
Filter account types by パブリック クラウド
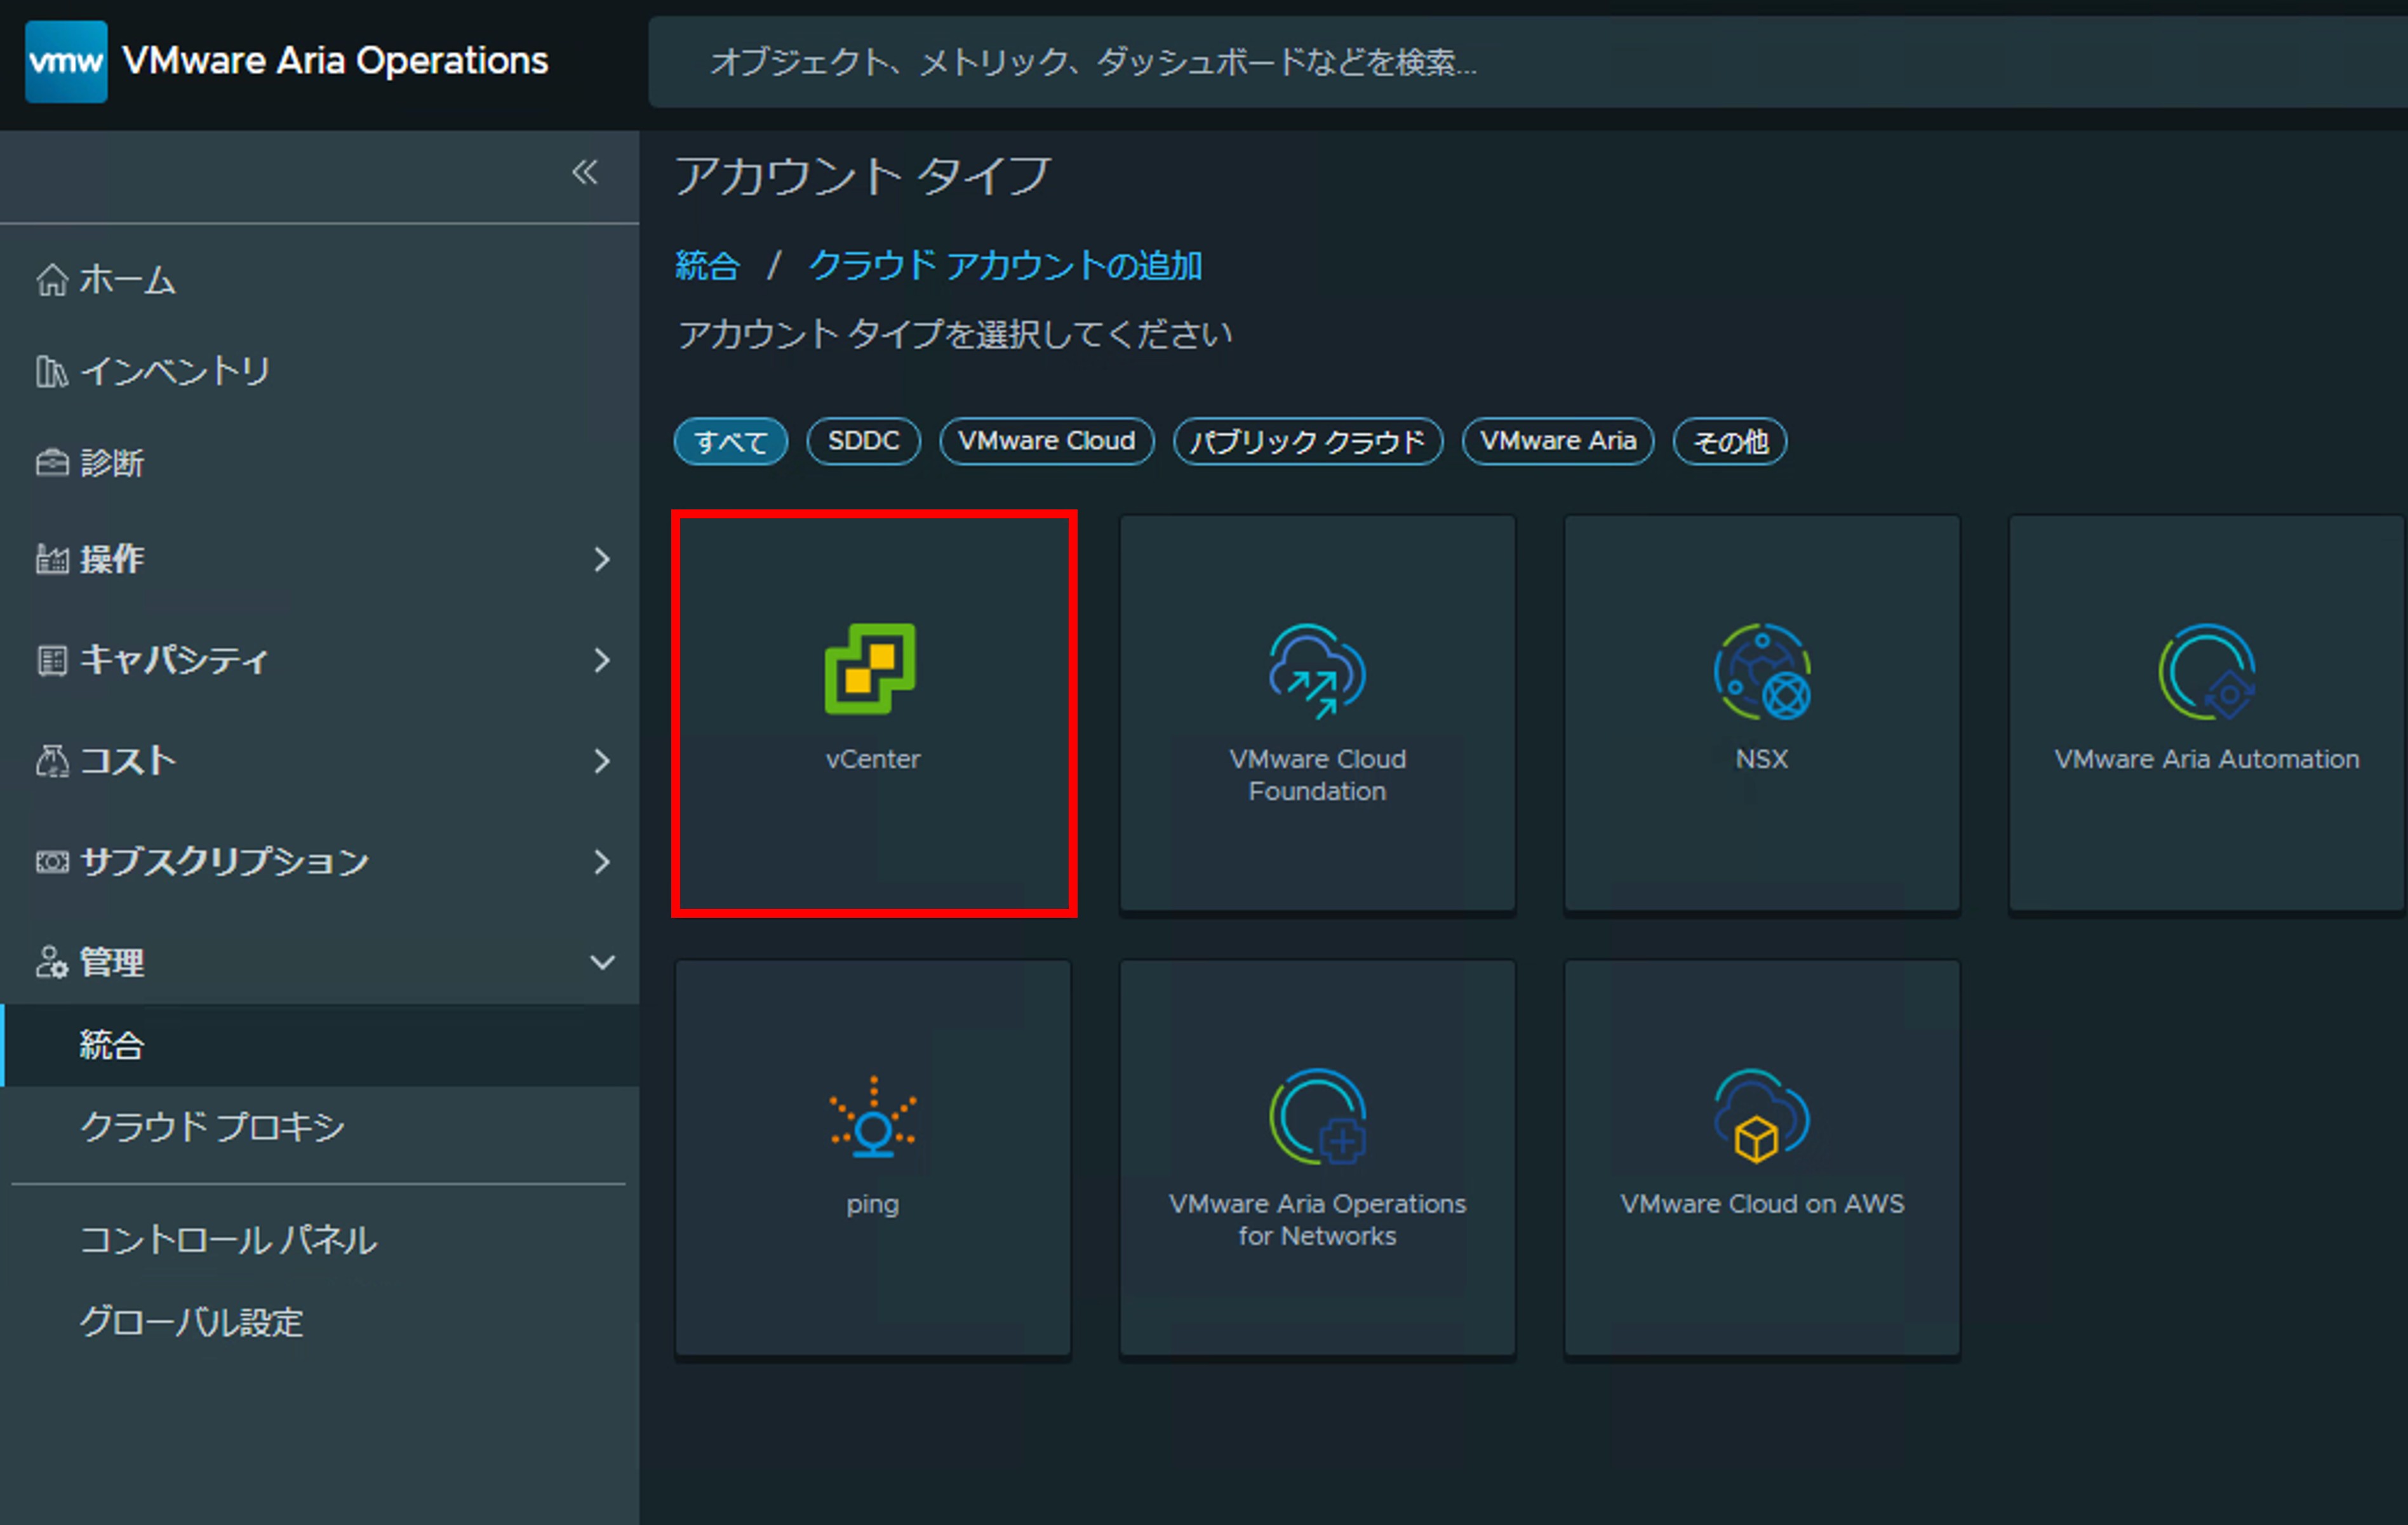[1308, 441]
